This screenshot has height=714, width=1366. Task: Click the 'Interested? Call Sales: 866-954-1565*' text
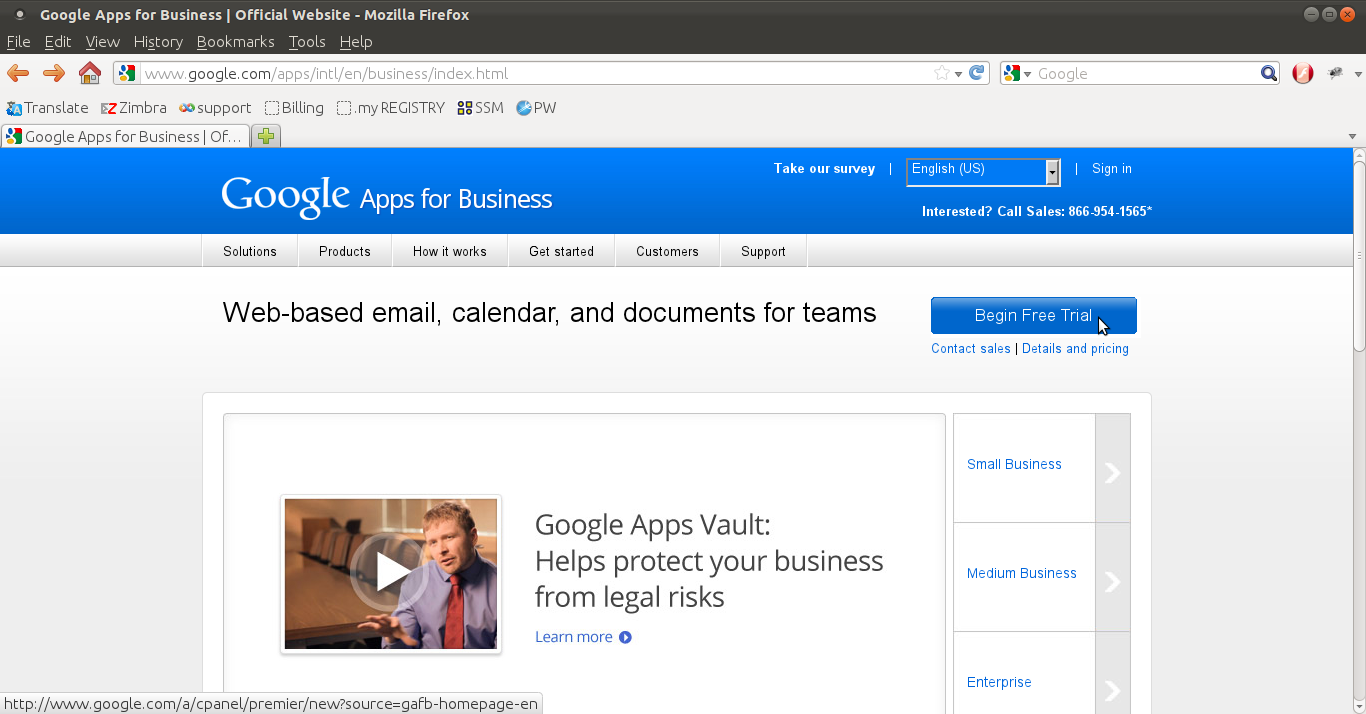(x=1037, y=212)
